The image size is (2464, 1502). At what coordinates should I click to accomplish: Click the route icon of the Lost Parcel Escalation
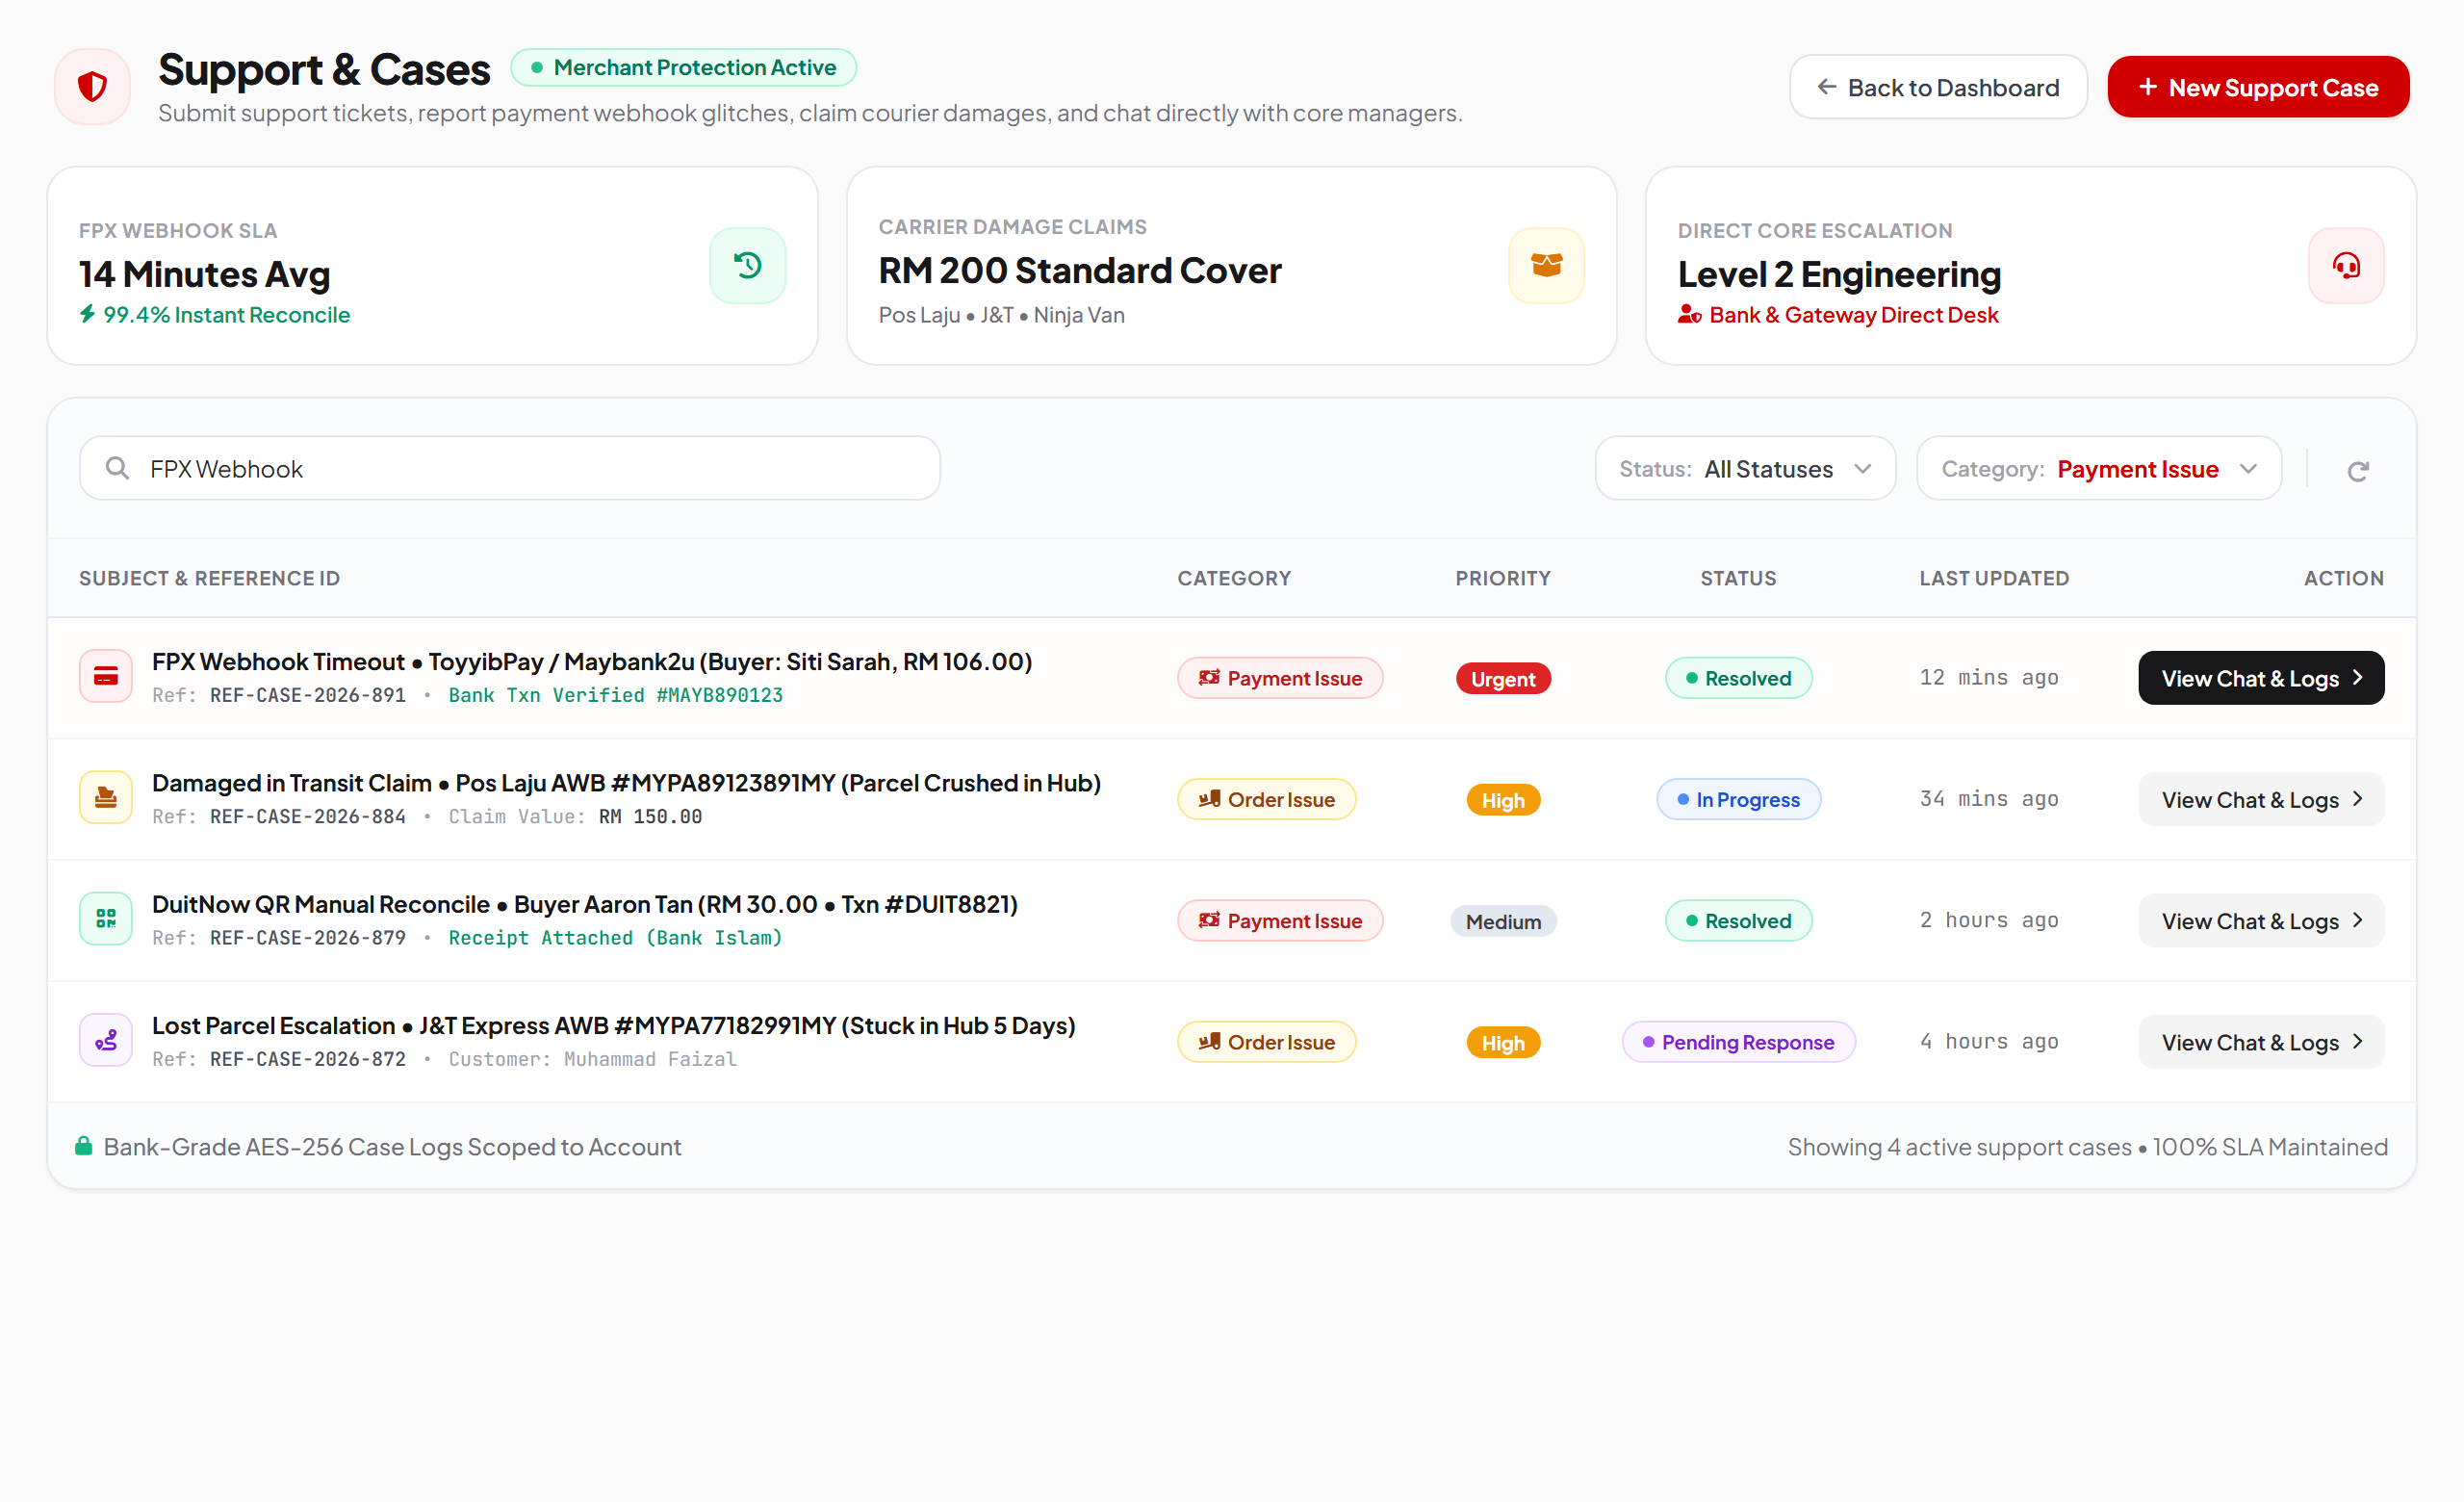pyautogui.click(x=106, y=1041)
